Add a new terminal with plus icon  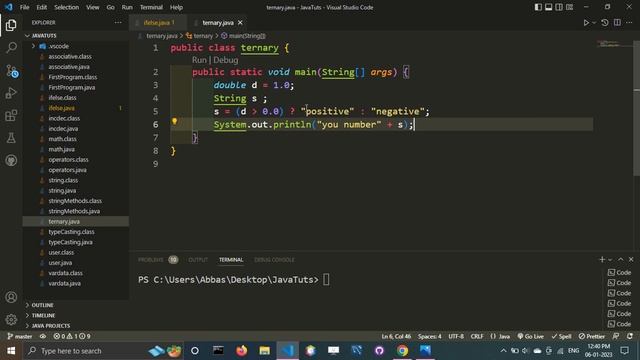(x=602, y=259)
